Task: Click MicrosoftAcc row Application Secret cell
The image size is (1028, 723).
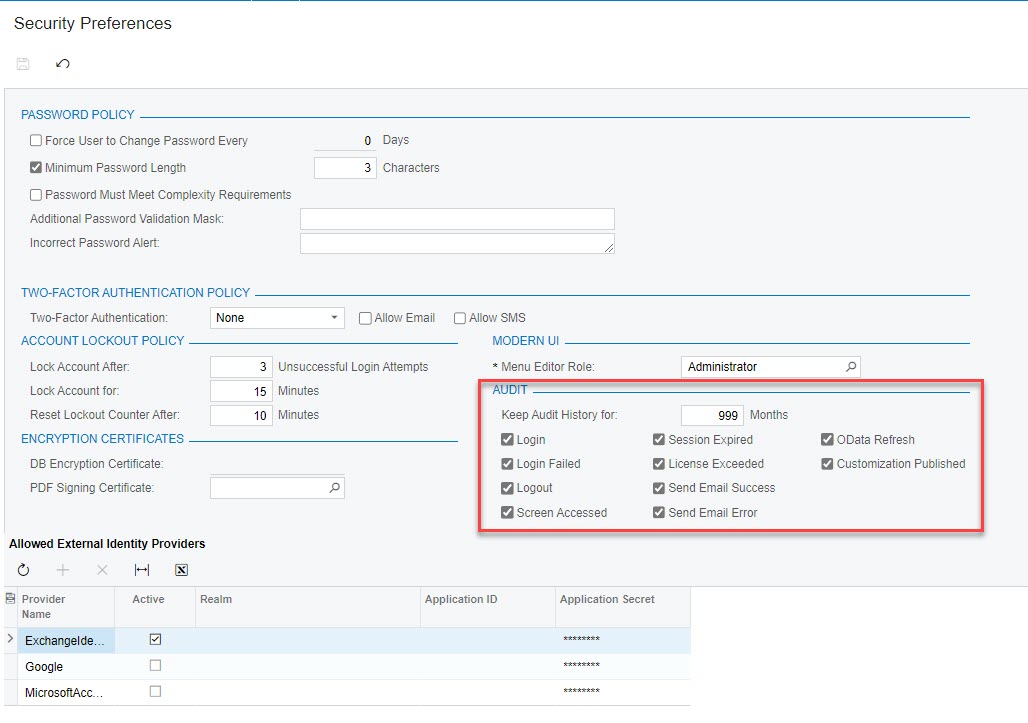Action: (x=623, y=692)
